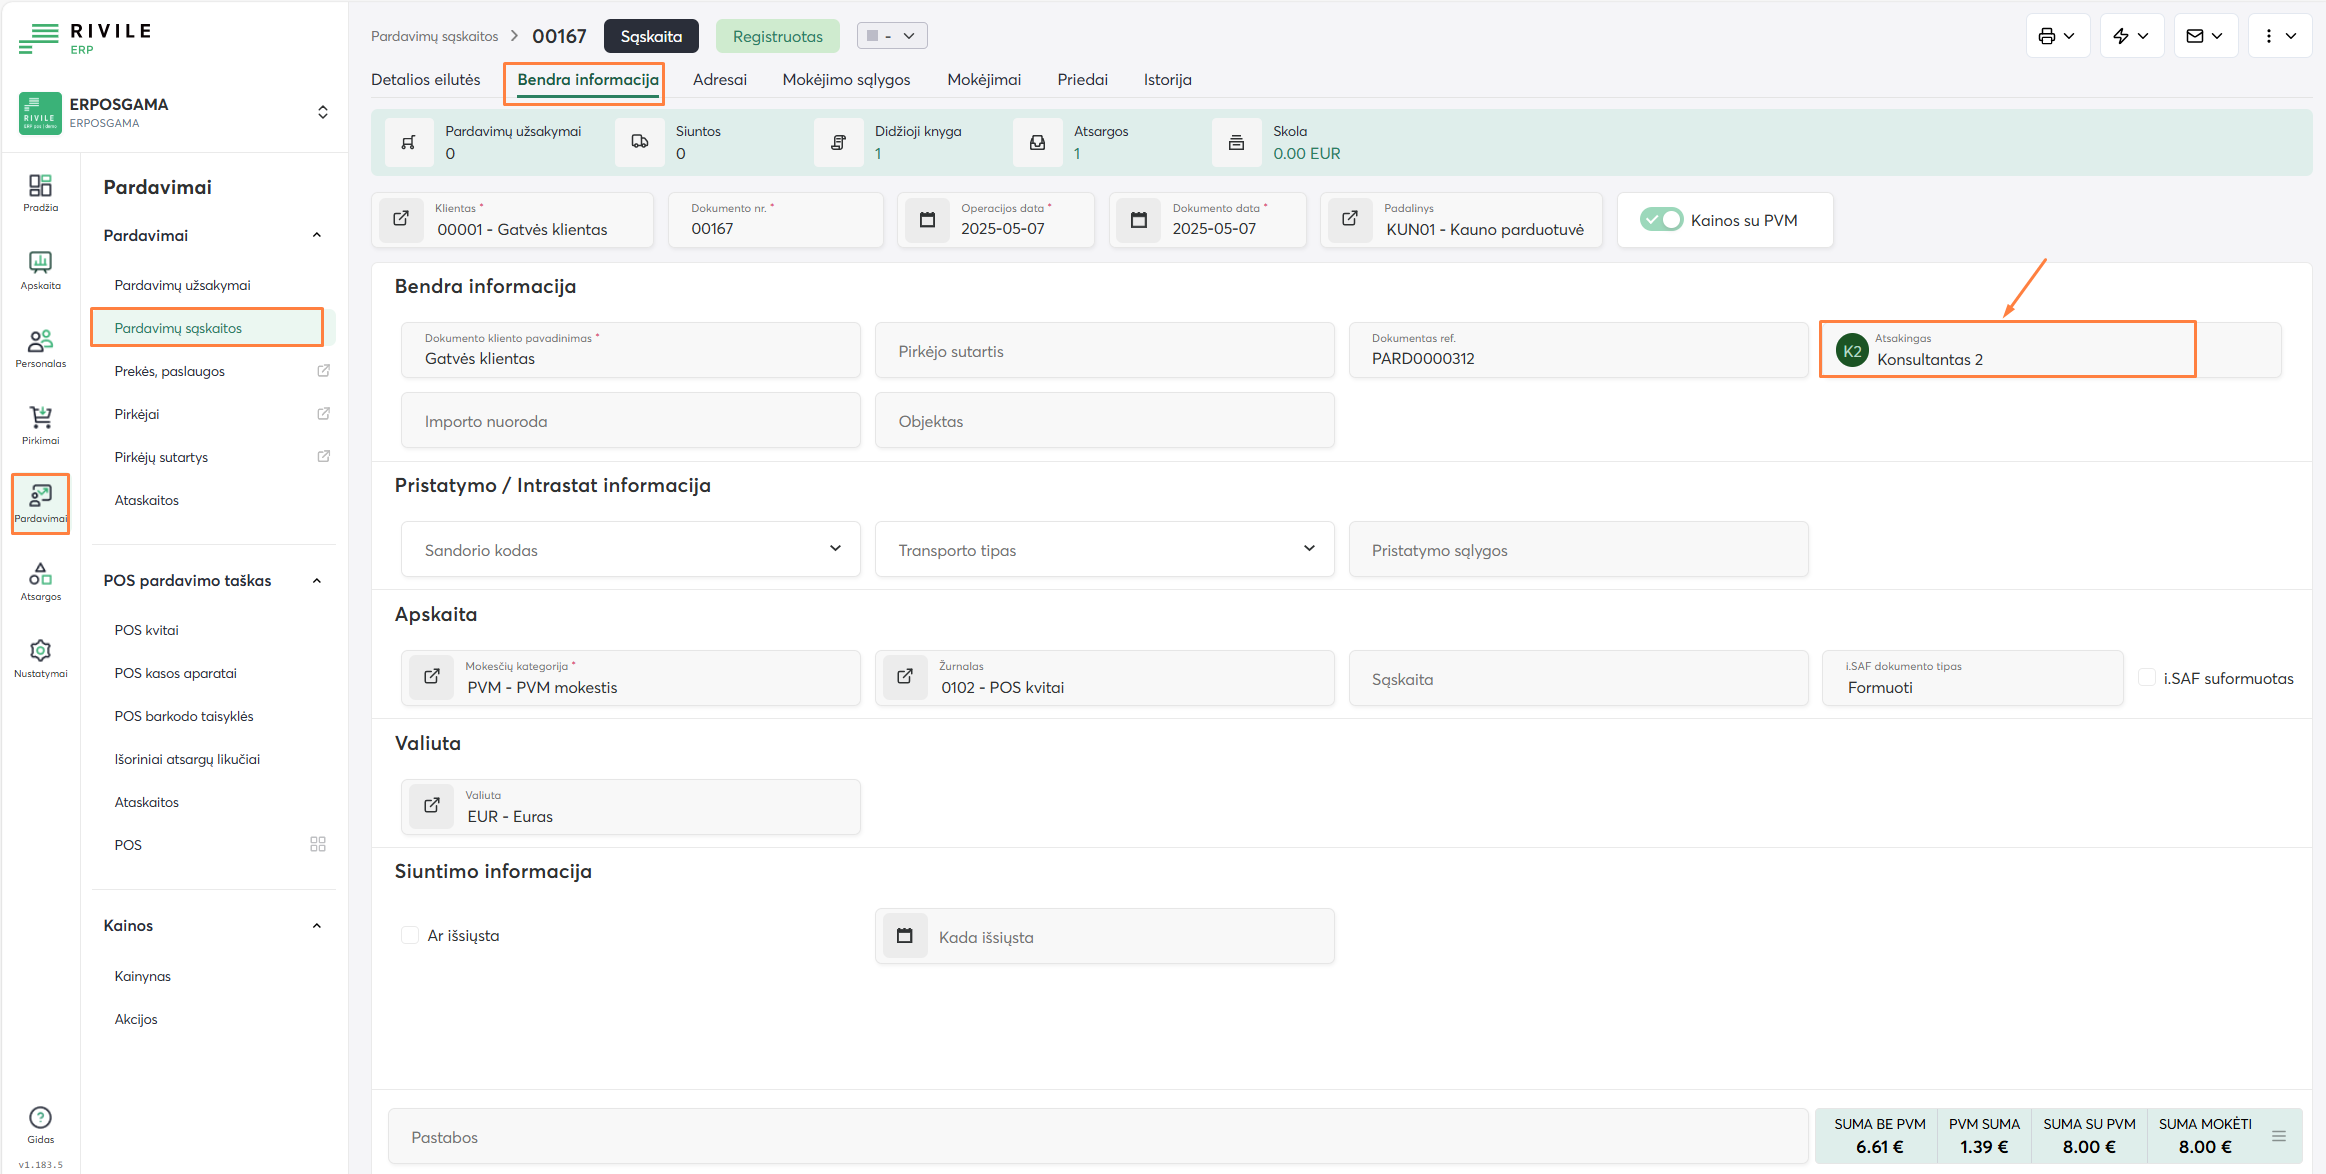Check the Ar išsiųsta checkbox
Screen dimensions: 2326x1174
click(x=410, y=935)
